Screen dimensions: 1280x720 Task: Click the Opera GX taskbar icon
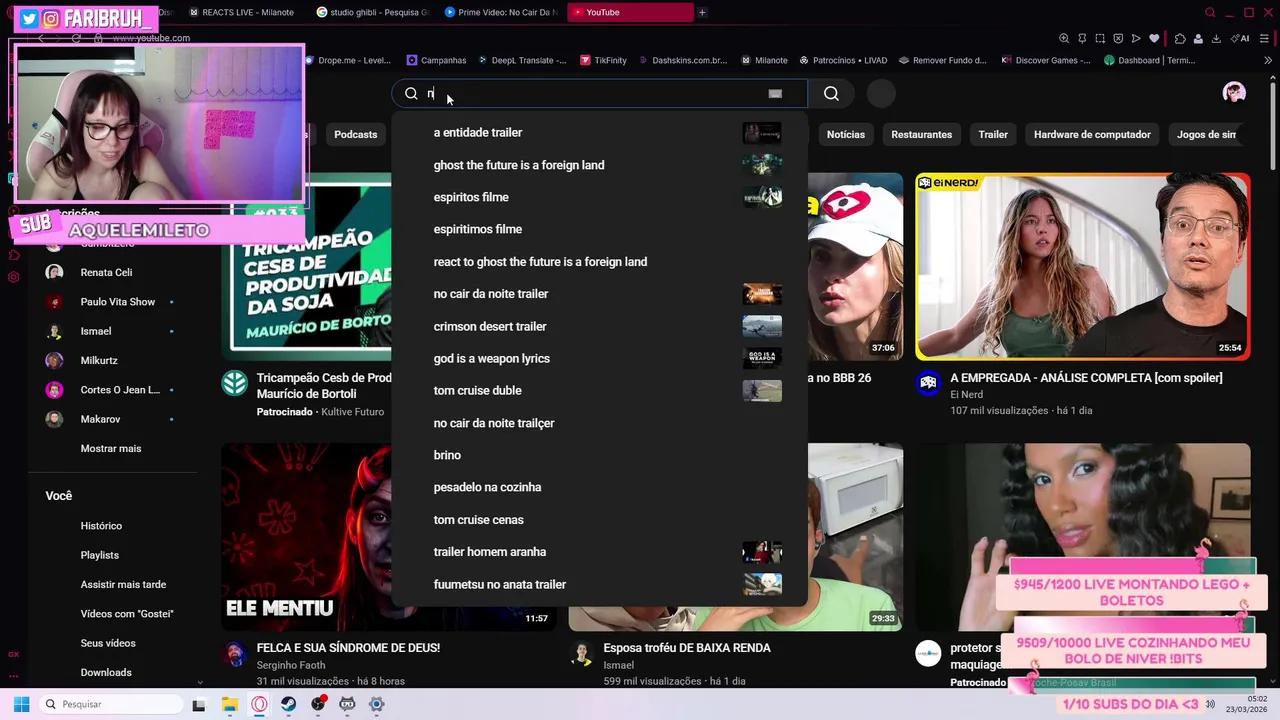point(259,704)
